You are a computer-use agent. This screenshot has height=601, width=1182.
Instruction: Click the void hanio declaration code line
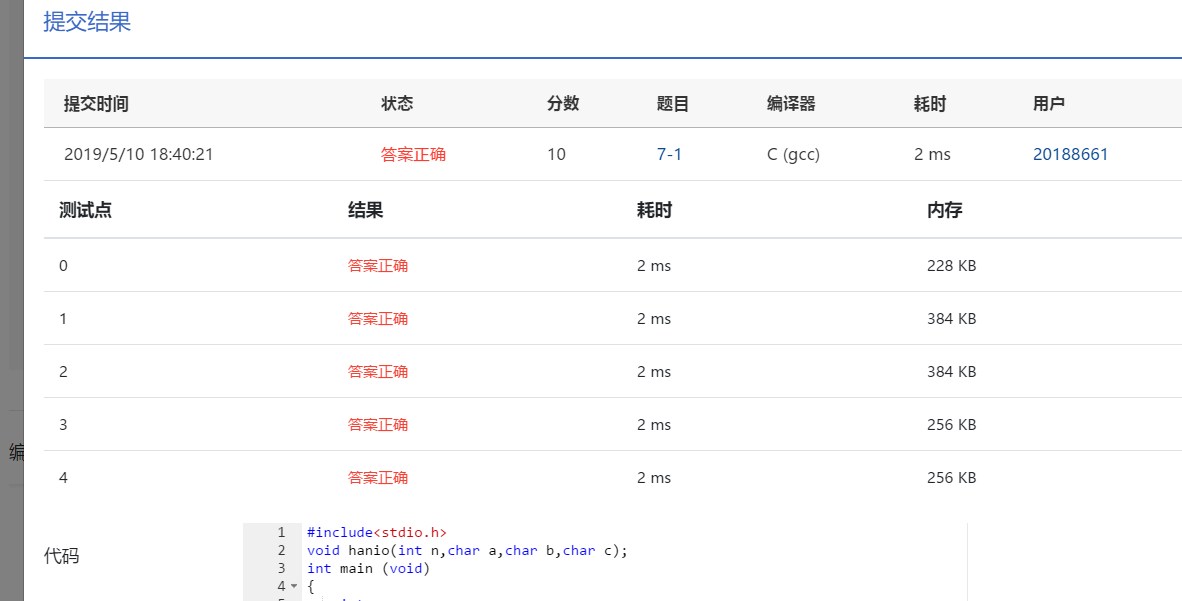(x=467, y=550)
